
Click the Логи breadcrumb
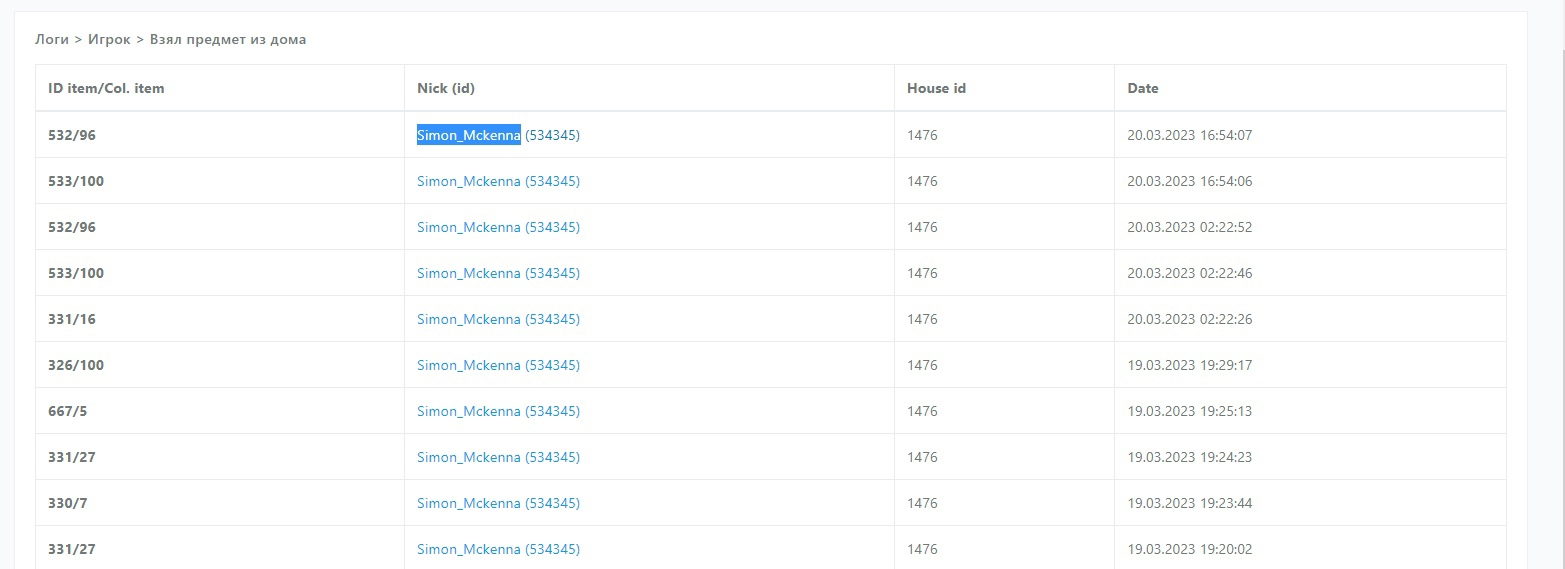point(52,40)
